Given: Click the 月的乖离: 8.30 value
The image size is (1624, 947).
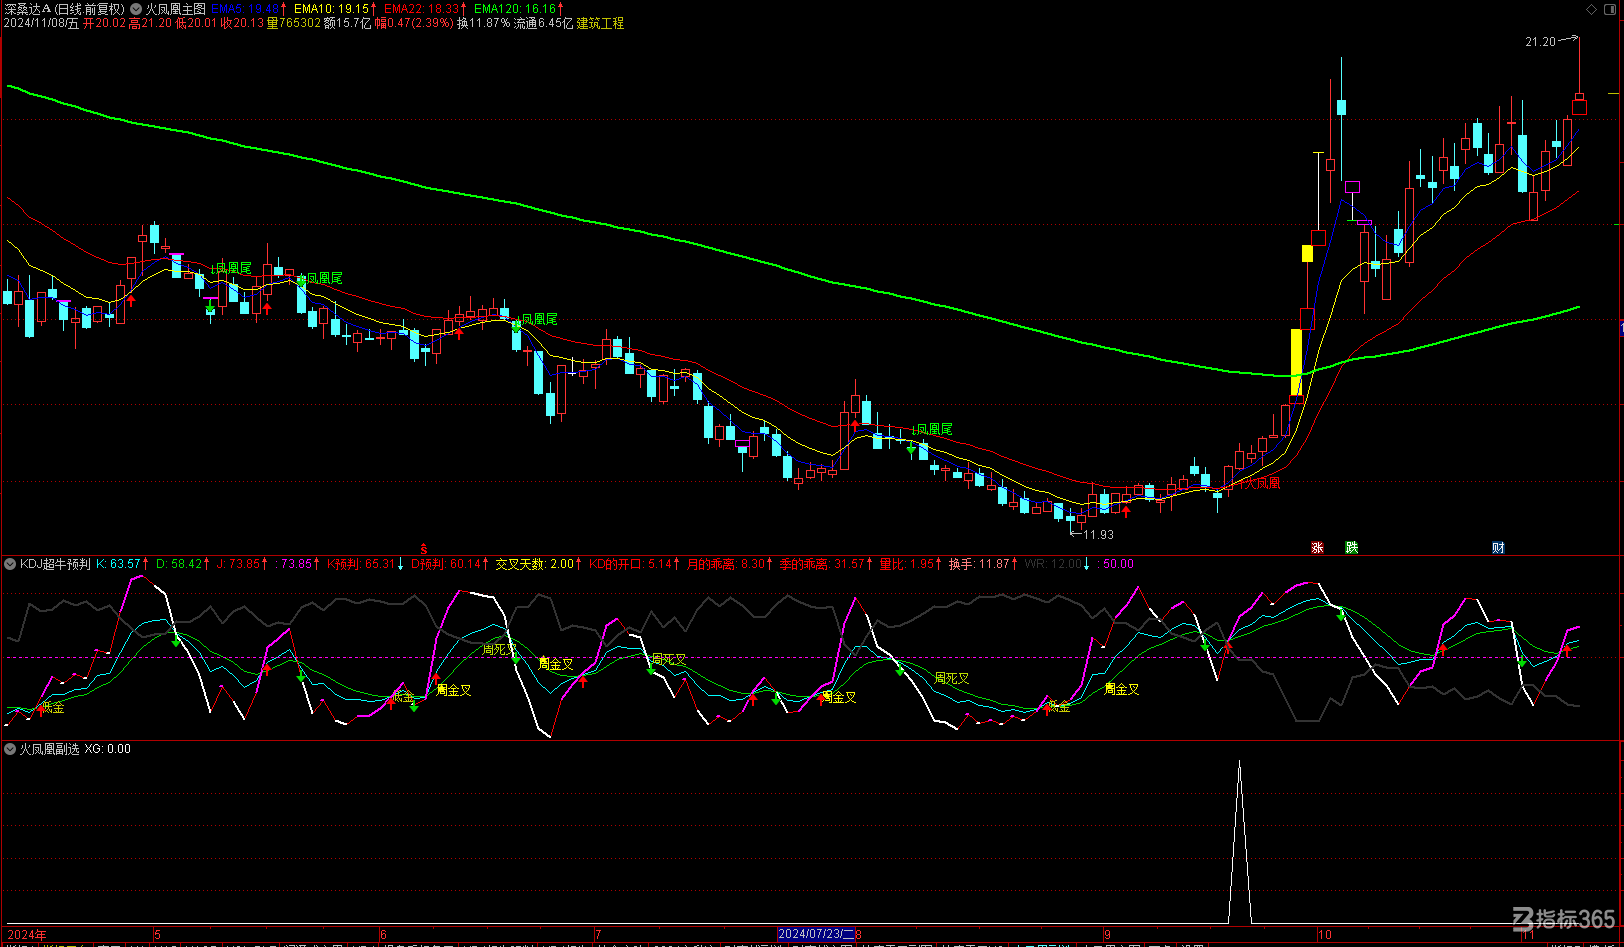Looking at the screenshot, I should [725, 564].
